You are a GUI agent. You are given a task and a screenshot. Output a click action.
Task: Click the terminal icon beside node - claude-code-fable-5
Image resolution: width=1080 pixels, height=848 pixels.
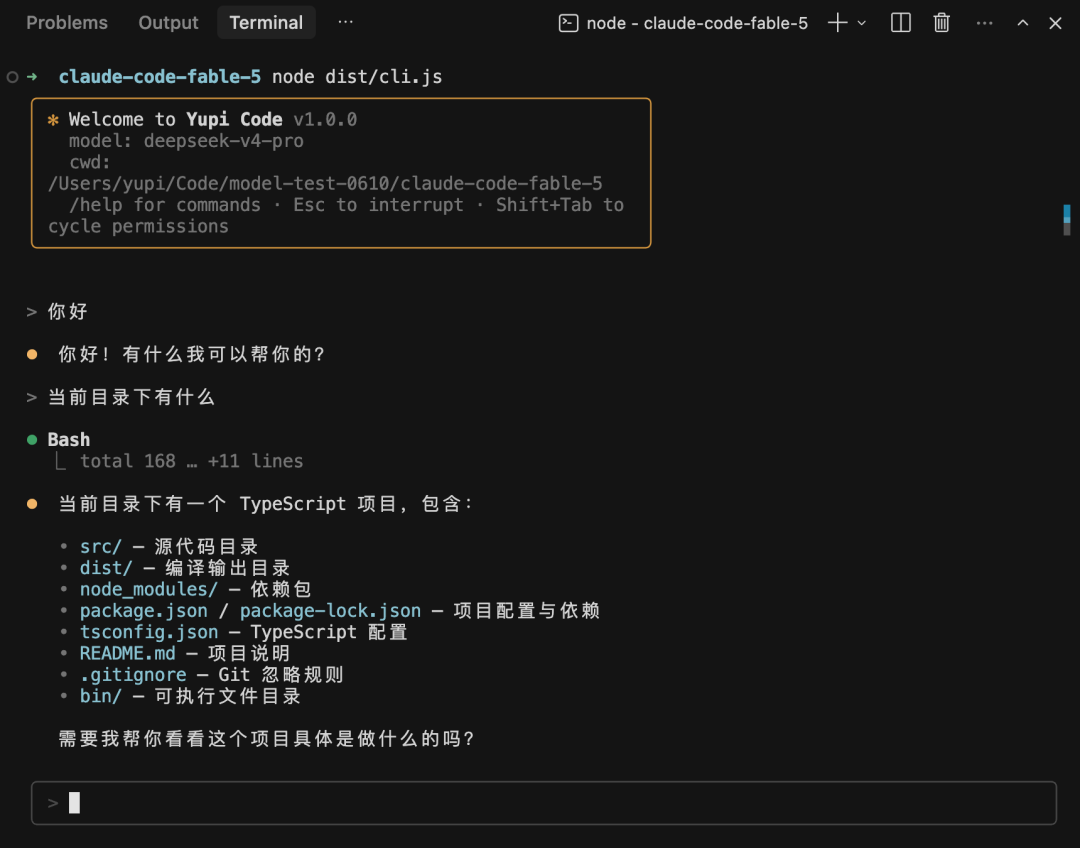click(x=568, y=23)
